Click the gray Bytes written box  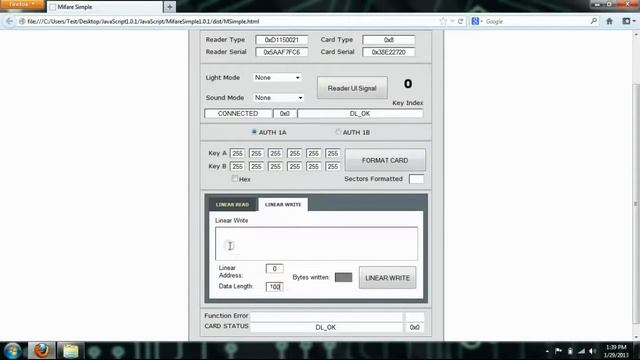coord(343,277)
